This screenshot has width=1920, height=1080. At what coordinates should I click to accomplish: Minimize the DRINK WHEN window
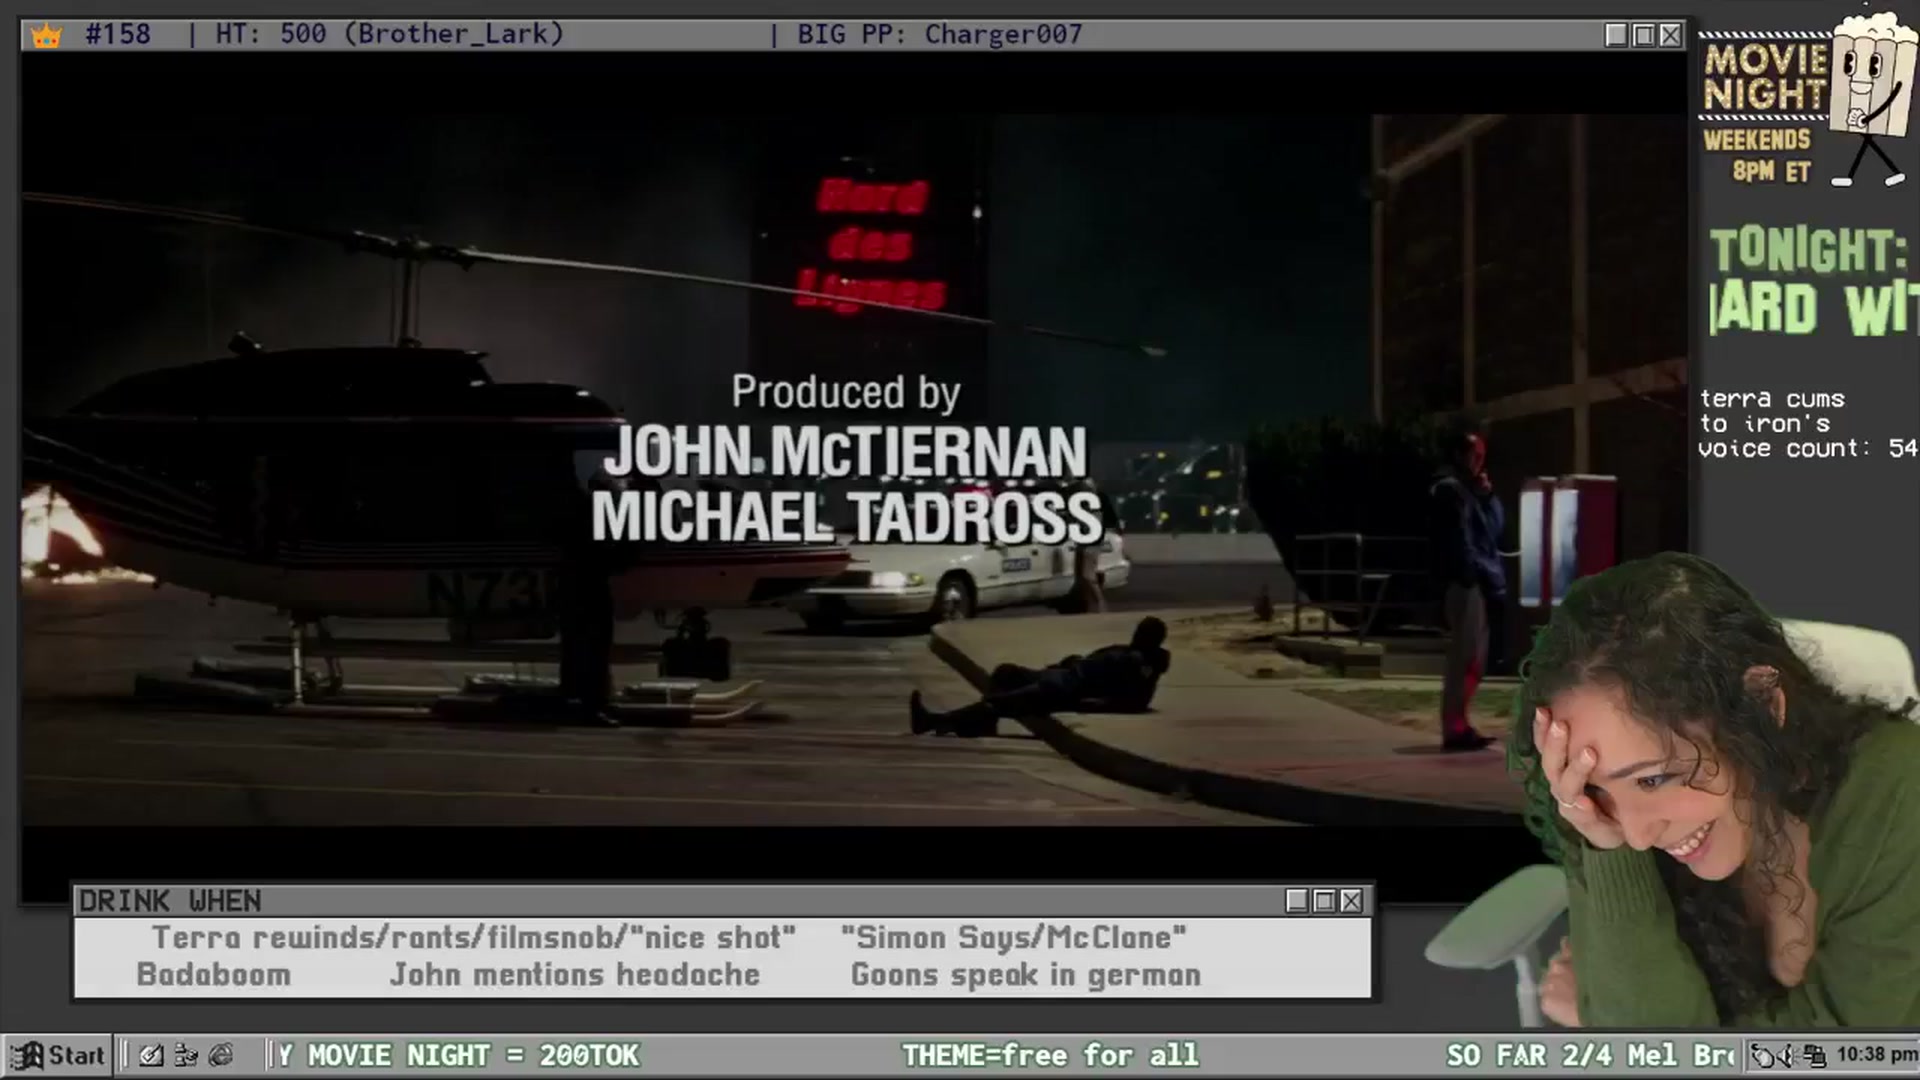(x=1297, y=901)
